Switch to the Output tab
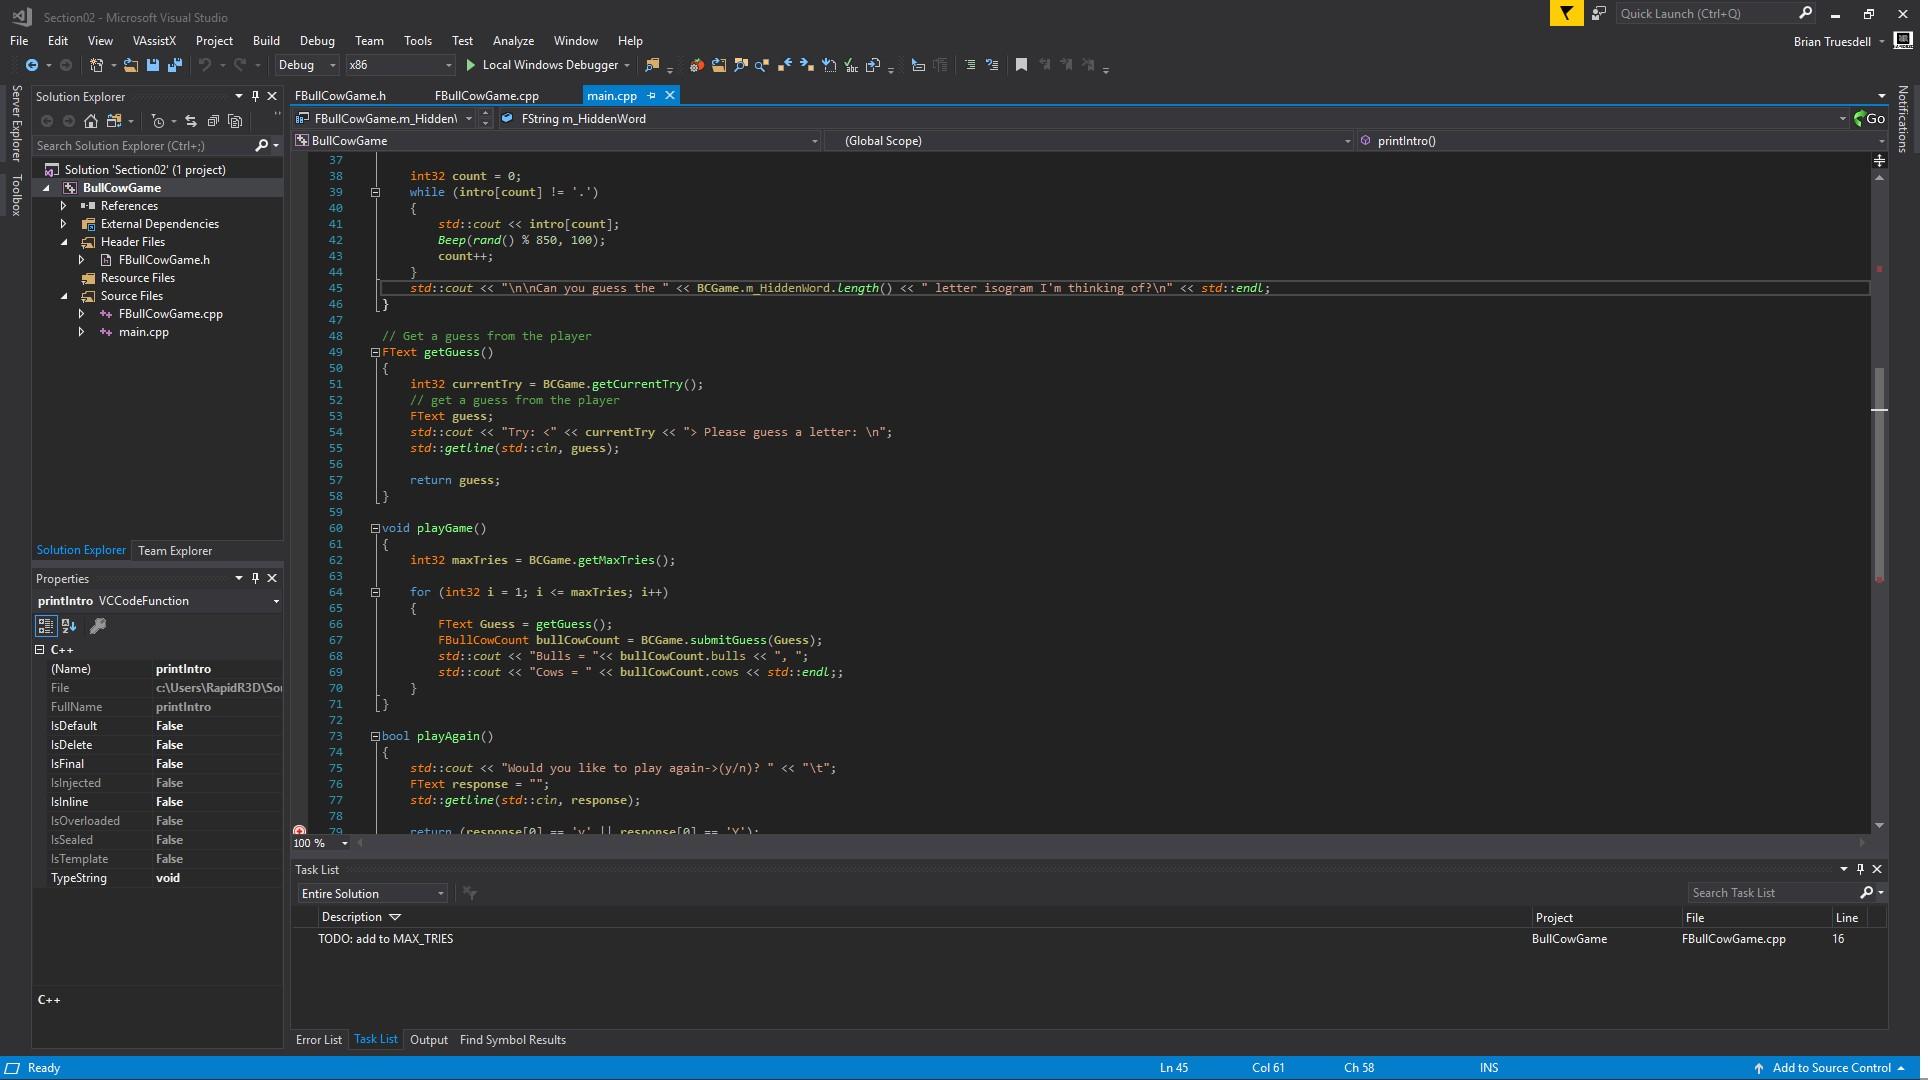The image size is (1928, 1080). (x=429, y=1040)
